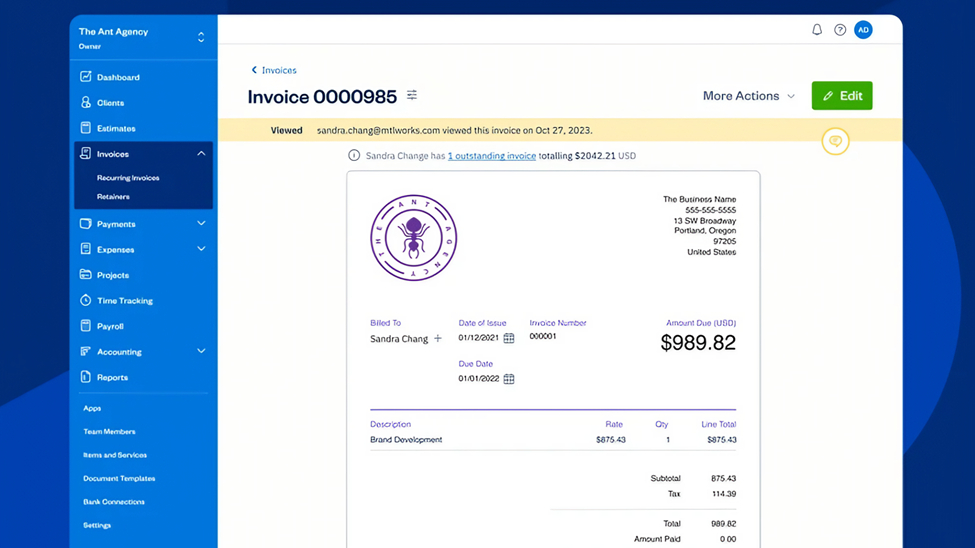The width and height of the screenshot is (975, 548).
Task: Click the invoice number 000001 value
Action: click(x=543, y=336)
